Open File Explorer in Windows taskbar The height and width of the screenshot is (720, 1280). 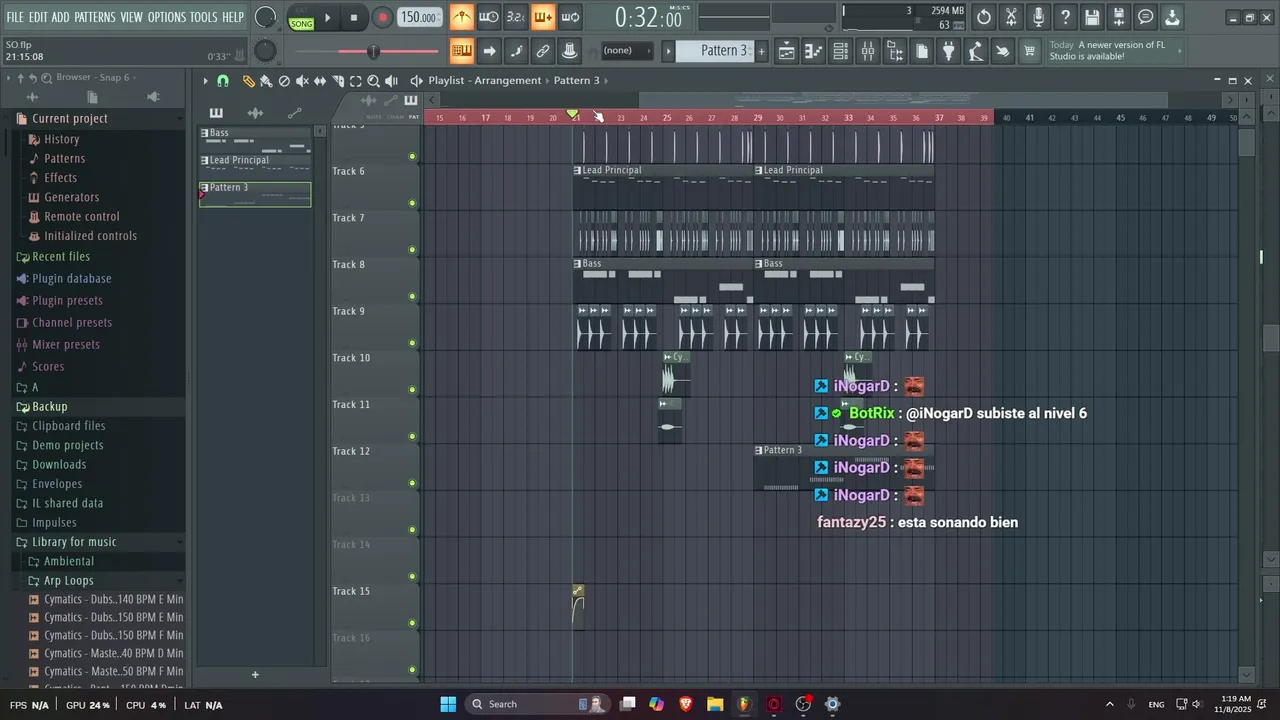pyautogui.click(x=715, y=704)
